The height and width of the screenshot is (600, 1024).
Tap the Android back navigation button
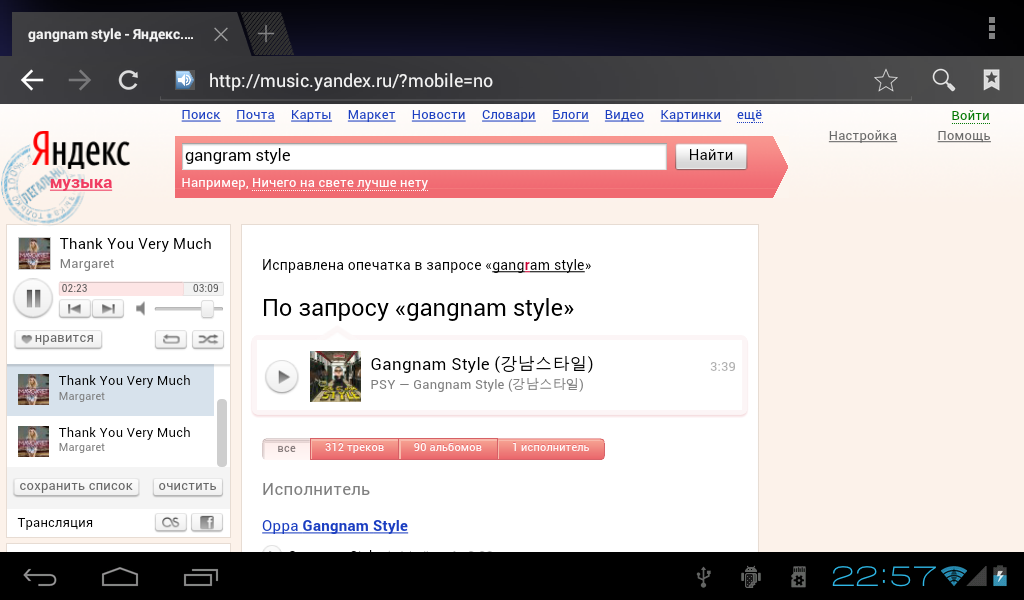click(40, 576)
